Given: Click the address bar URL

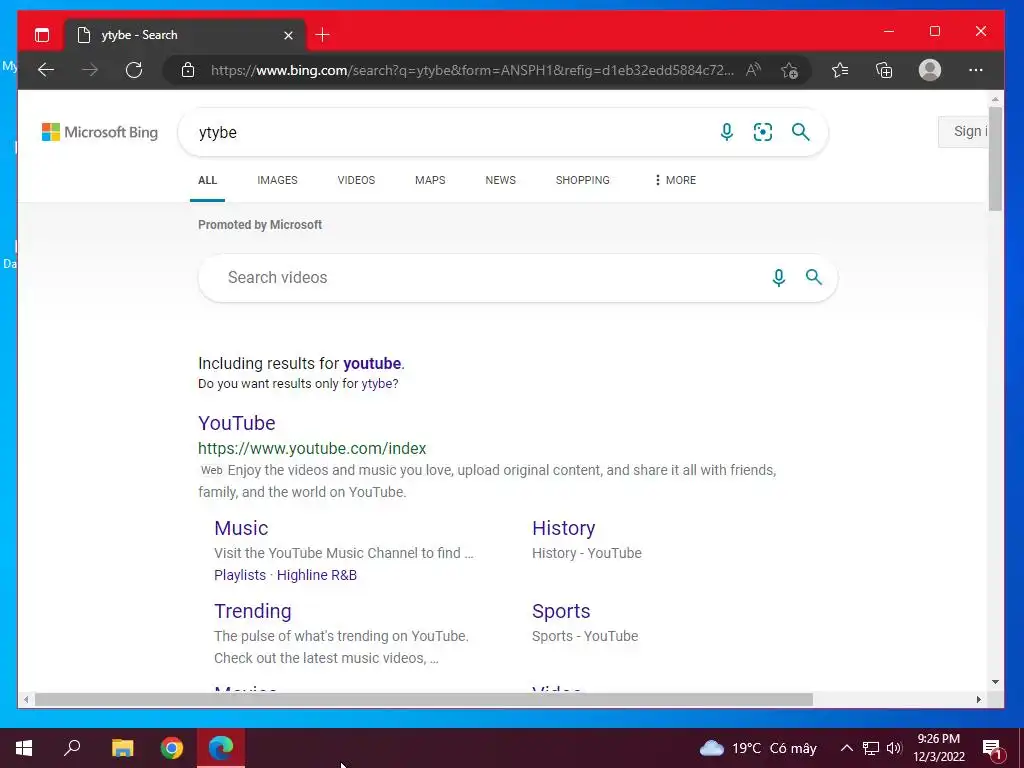Looking at the screenshot, I should [x=472, y=70].
